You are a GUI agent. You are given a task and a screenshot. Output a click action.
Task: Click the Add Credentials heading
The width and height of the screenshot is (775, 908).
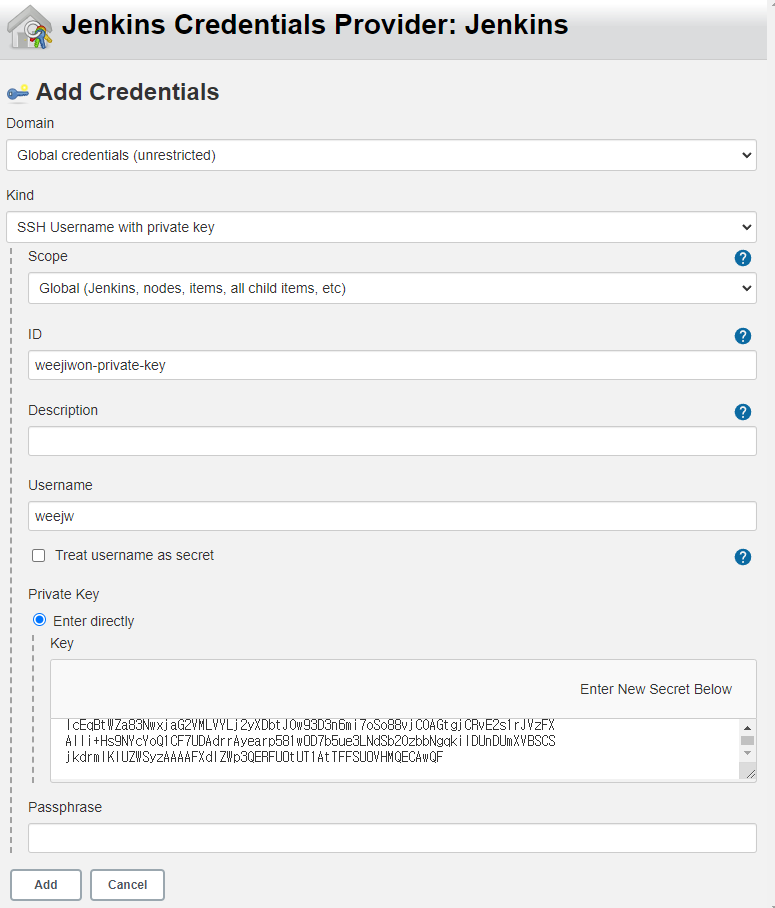[x=127, y=92]
